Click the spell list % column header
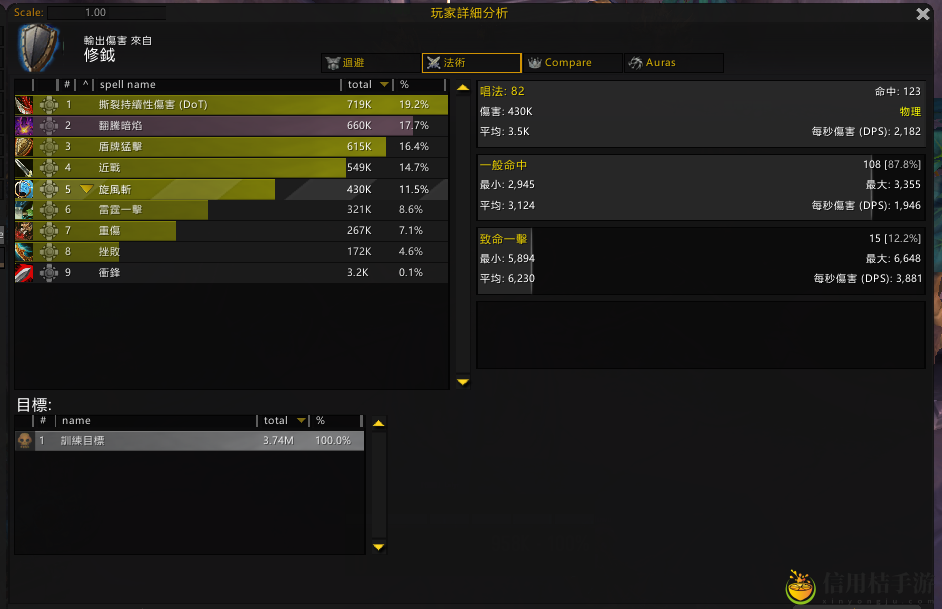 click(404, 85)
